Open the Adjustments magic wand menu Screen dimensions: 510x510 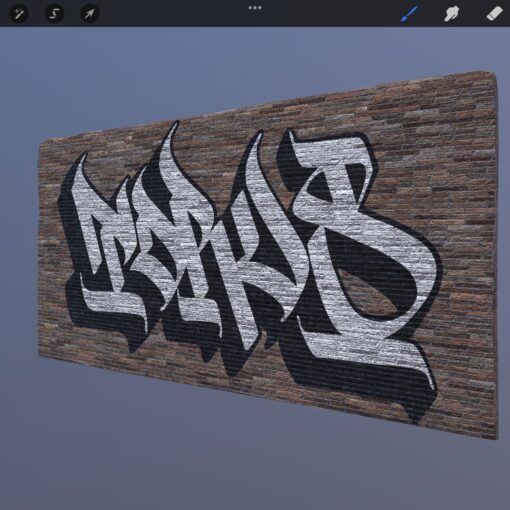(x=18, y=14)
